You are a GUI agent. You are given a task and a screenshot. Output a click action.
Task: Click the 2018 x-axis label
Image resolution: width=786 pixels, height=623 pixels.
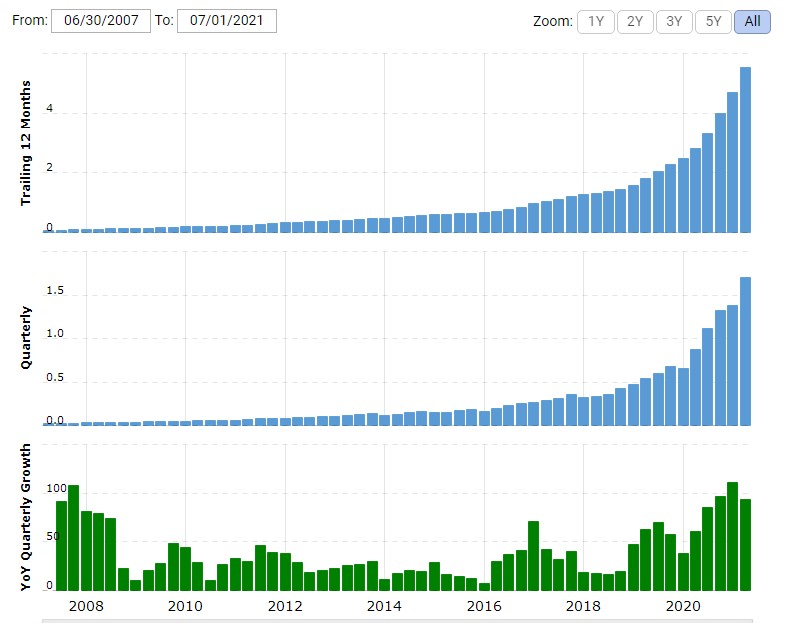(x=583, y=606)
